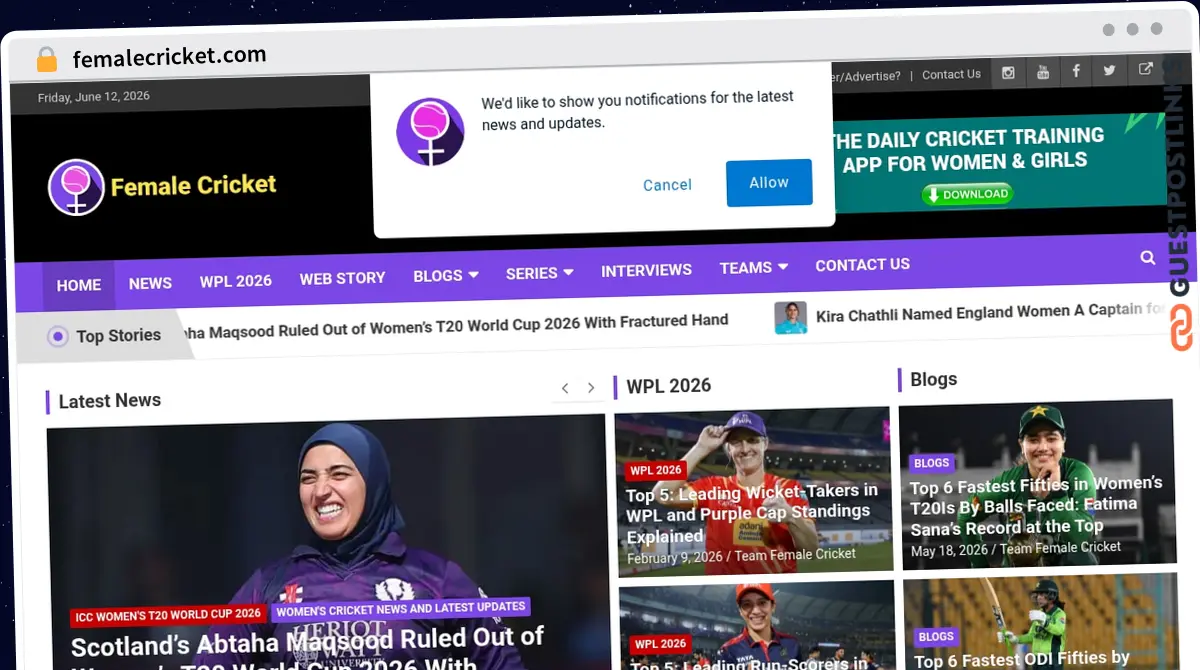This screenshot has height=670, width=1200.
Task: Click the Female Cricket site title text
Action: click(x=193, y=185)
